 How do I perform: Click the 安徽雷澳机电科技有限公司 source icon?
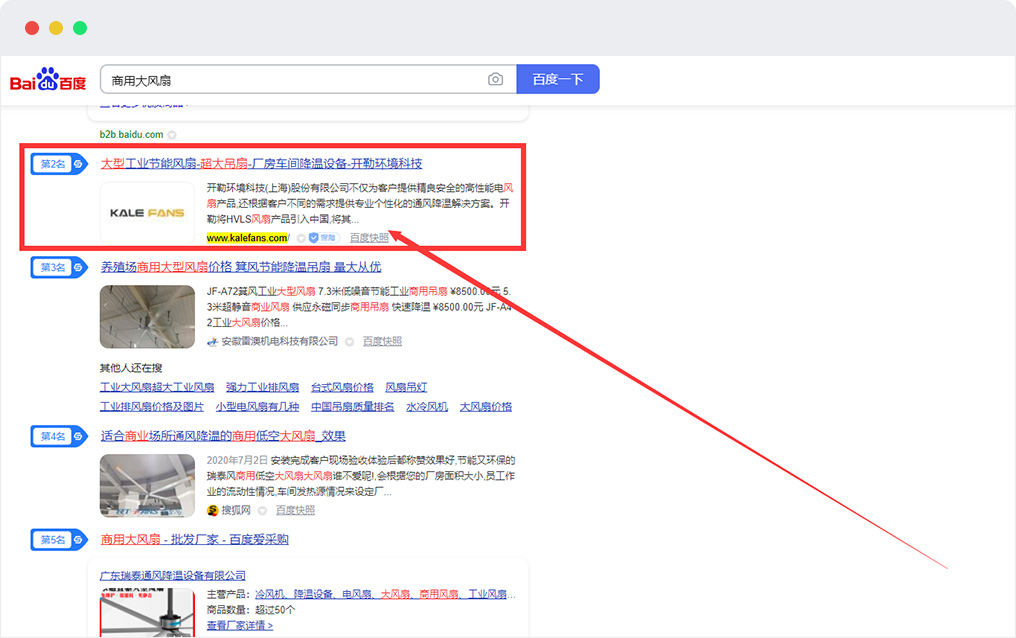[212, 341]
